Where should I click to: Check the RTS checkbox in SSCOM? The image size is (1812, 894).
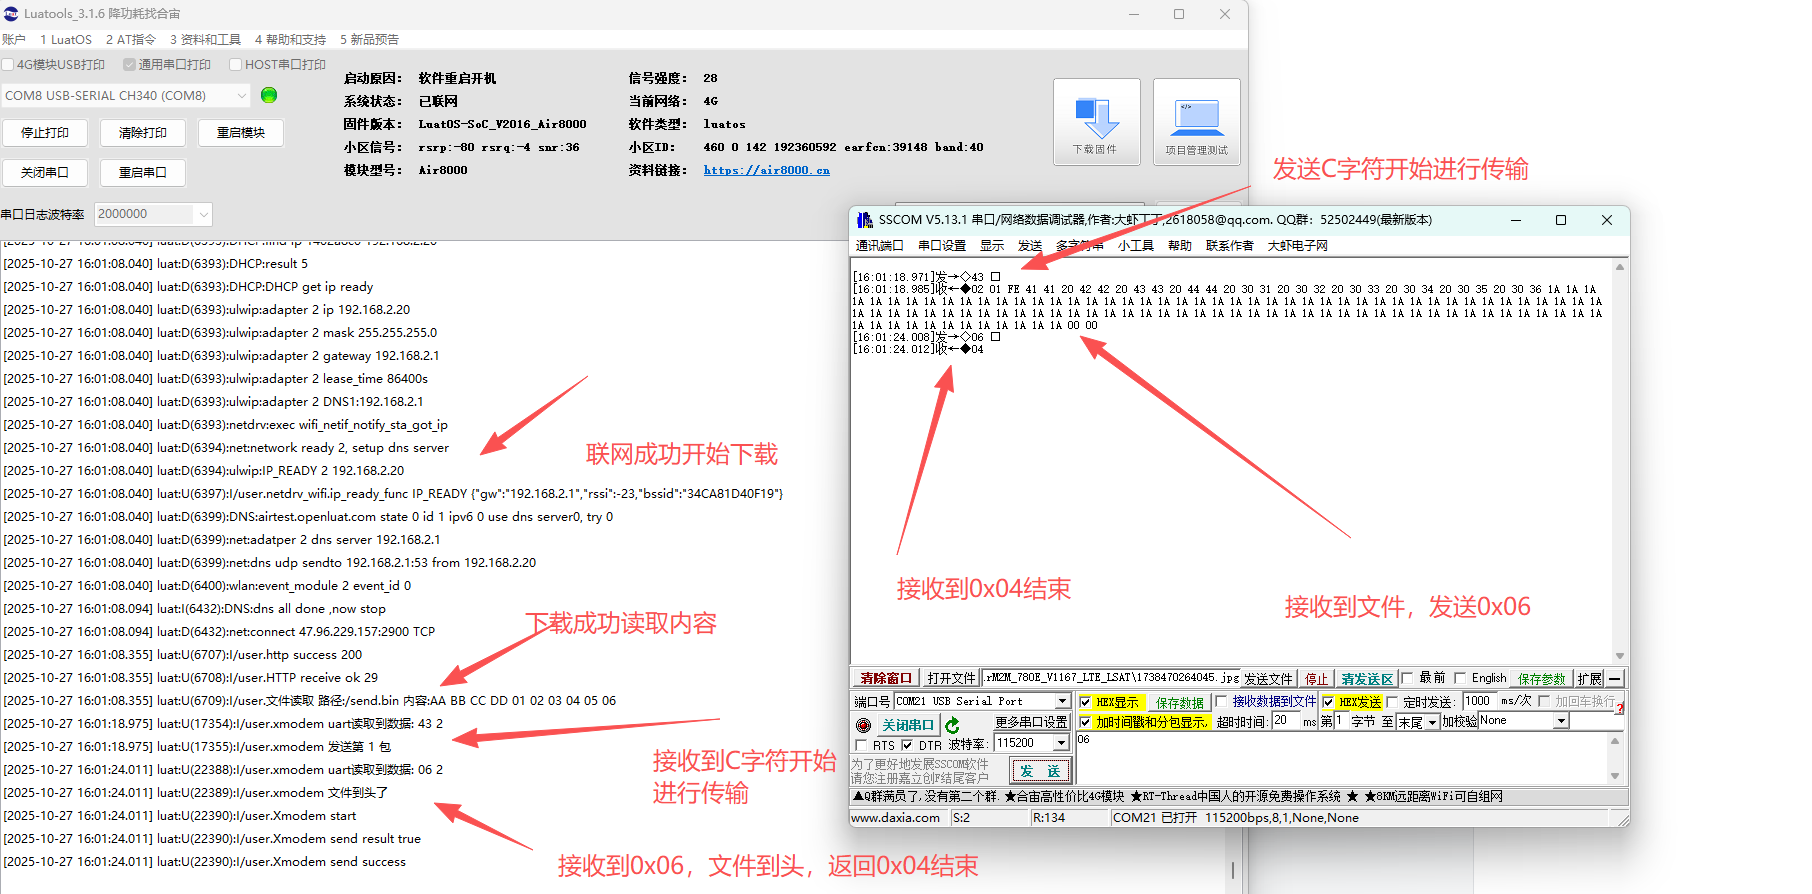click(861, 745)
